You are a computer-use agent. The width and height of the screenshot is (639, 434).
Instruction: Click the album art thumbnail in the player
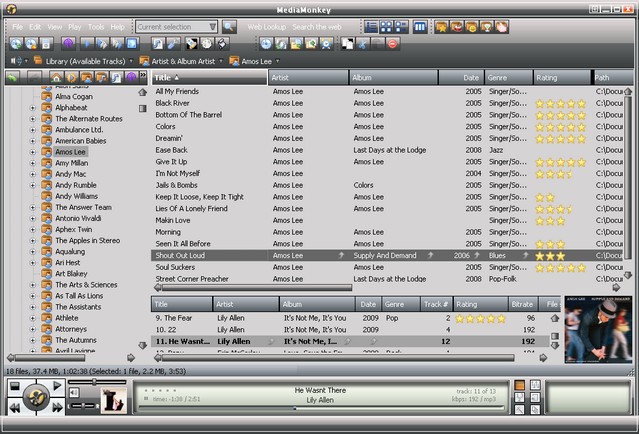[114, 401]
